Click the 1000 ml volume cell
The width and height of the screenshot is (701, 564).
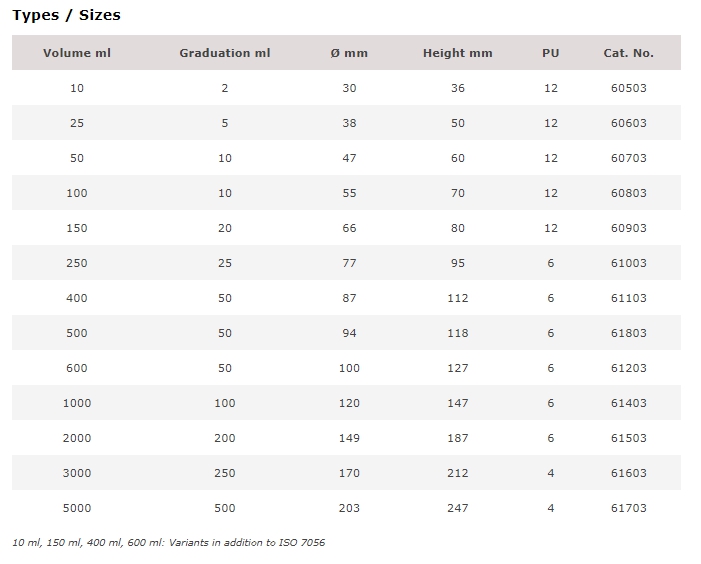[x=77, y=403]
